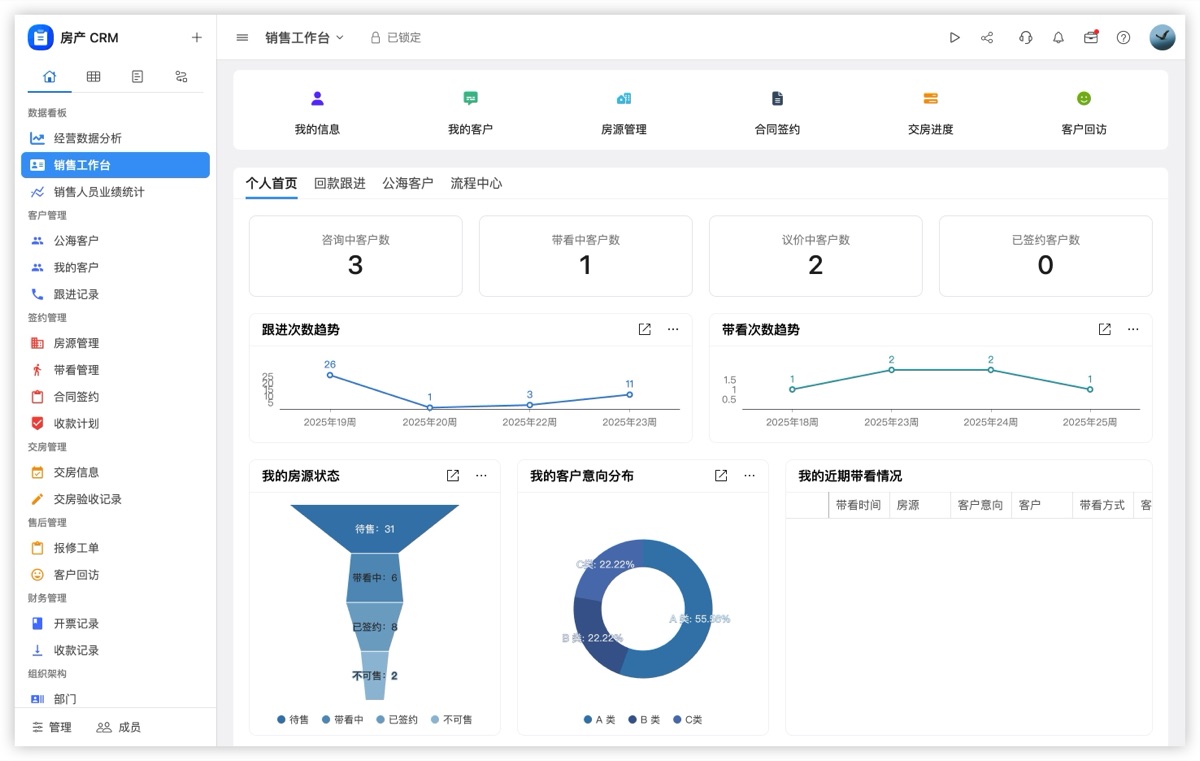This screenshot has height=761, width=1200.
Task: Click the 已锁定 lock indicator
Action: pos(396,38)
